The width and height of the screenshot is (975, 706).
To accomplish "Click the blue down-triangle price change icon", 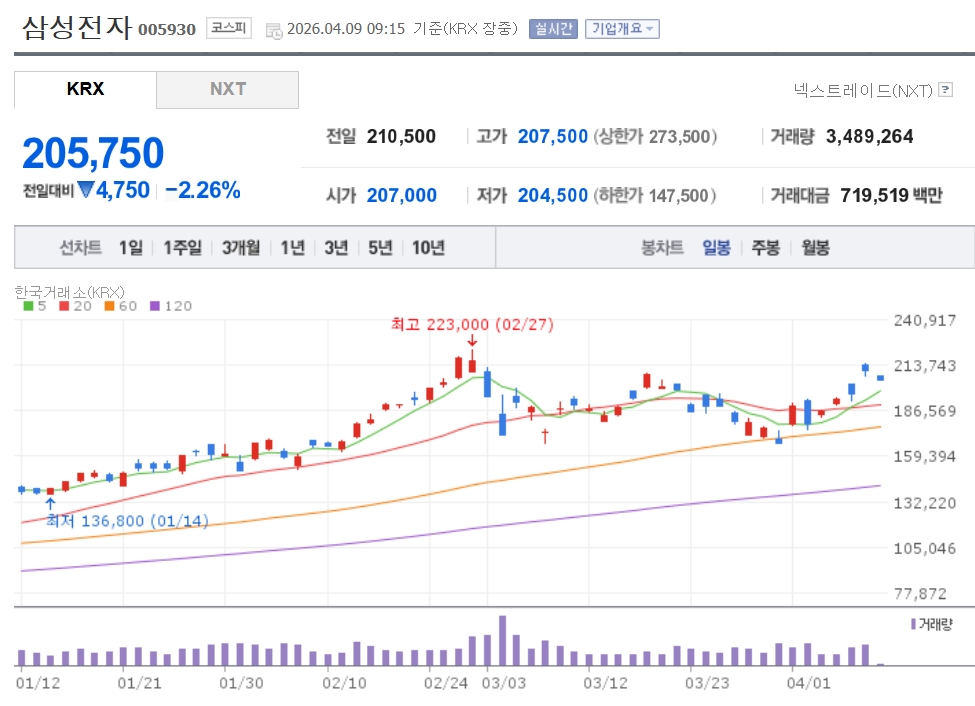I will pyautogui.click(x=85, y=190).
